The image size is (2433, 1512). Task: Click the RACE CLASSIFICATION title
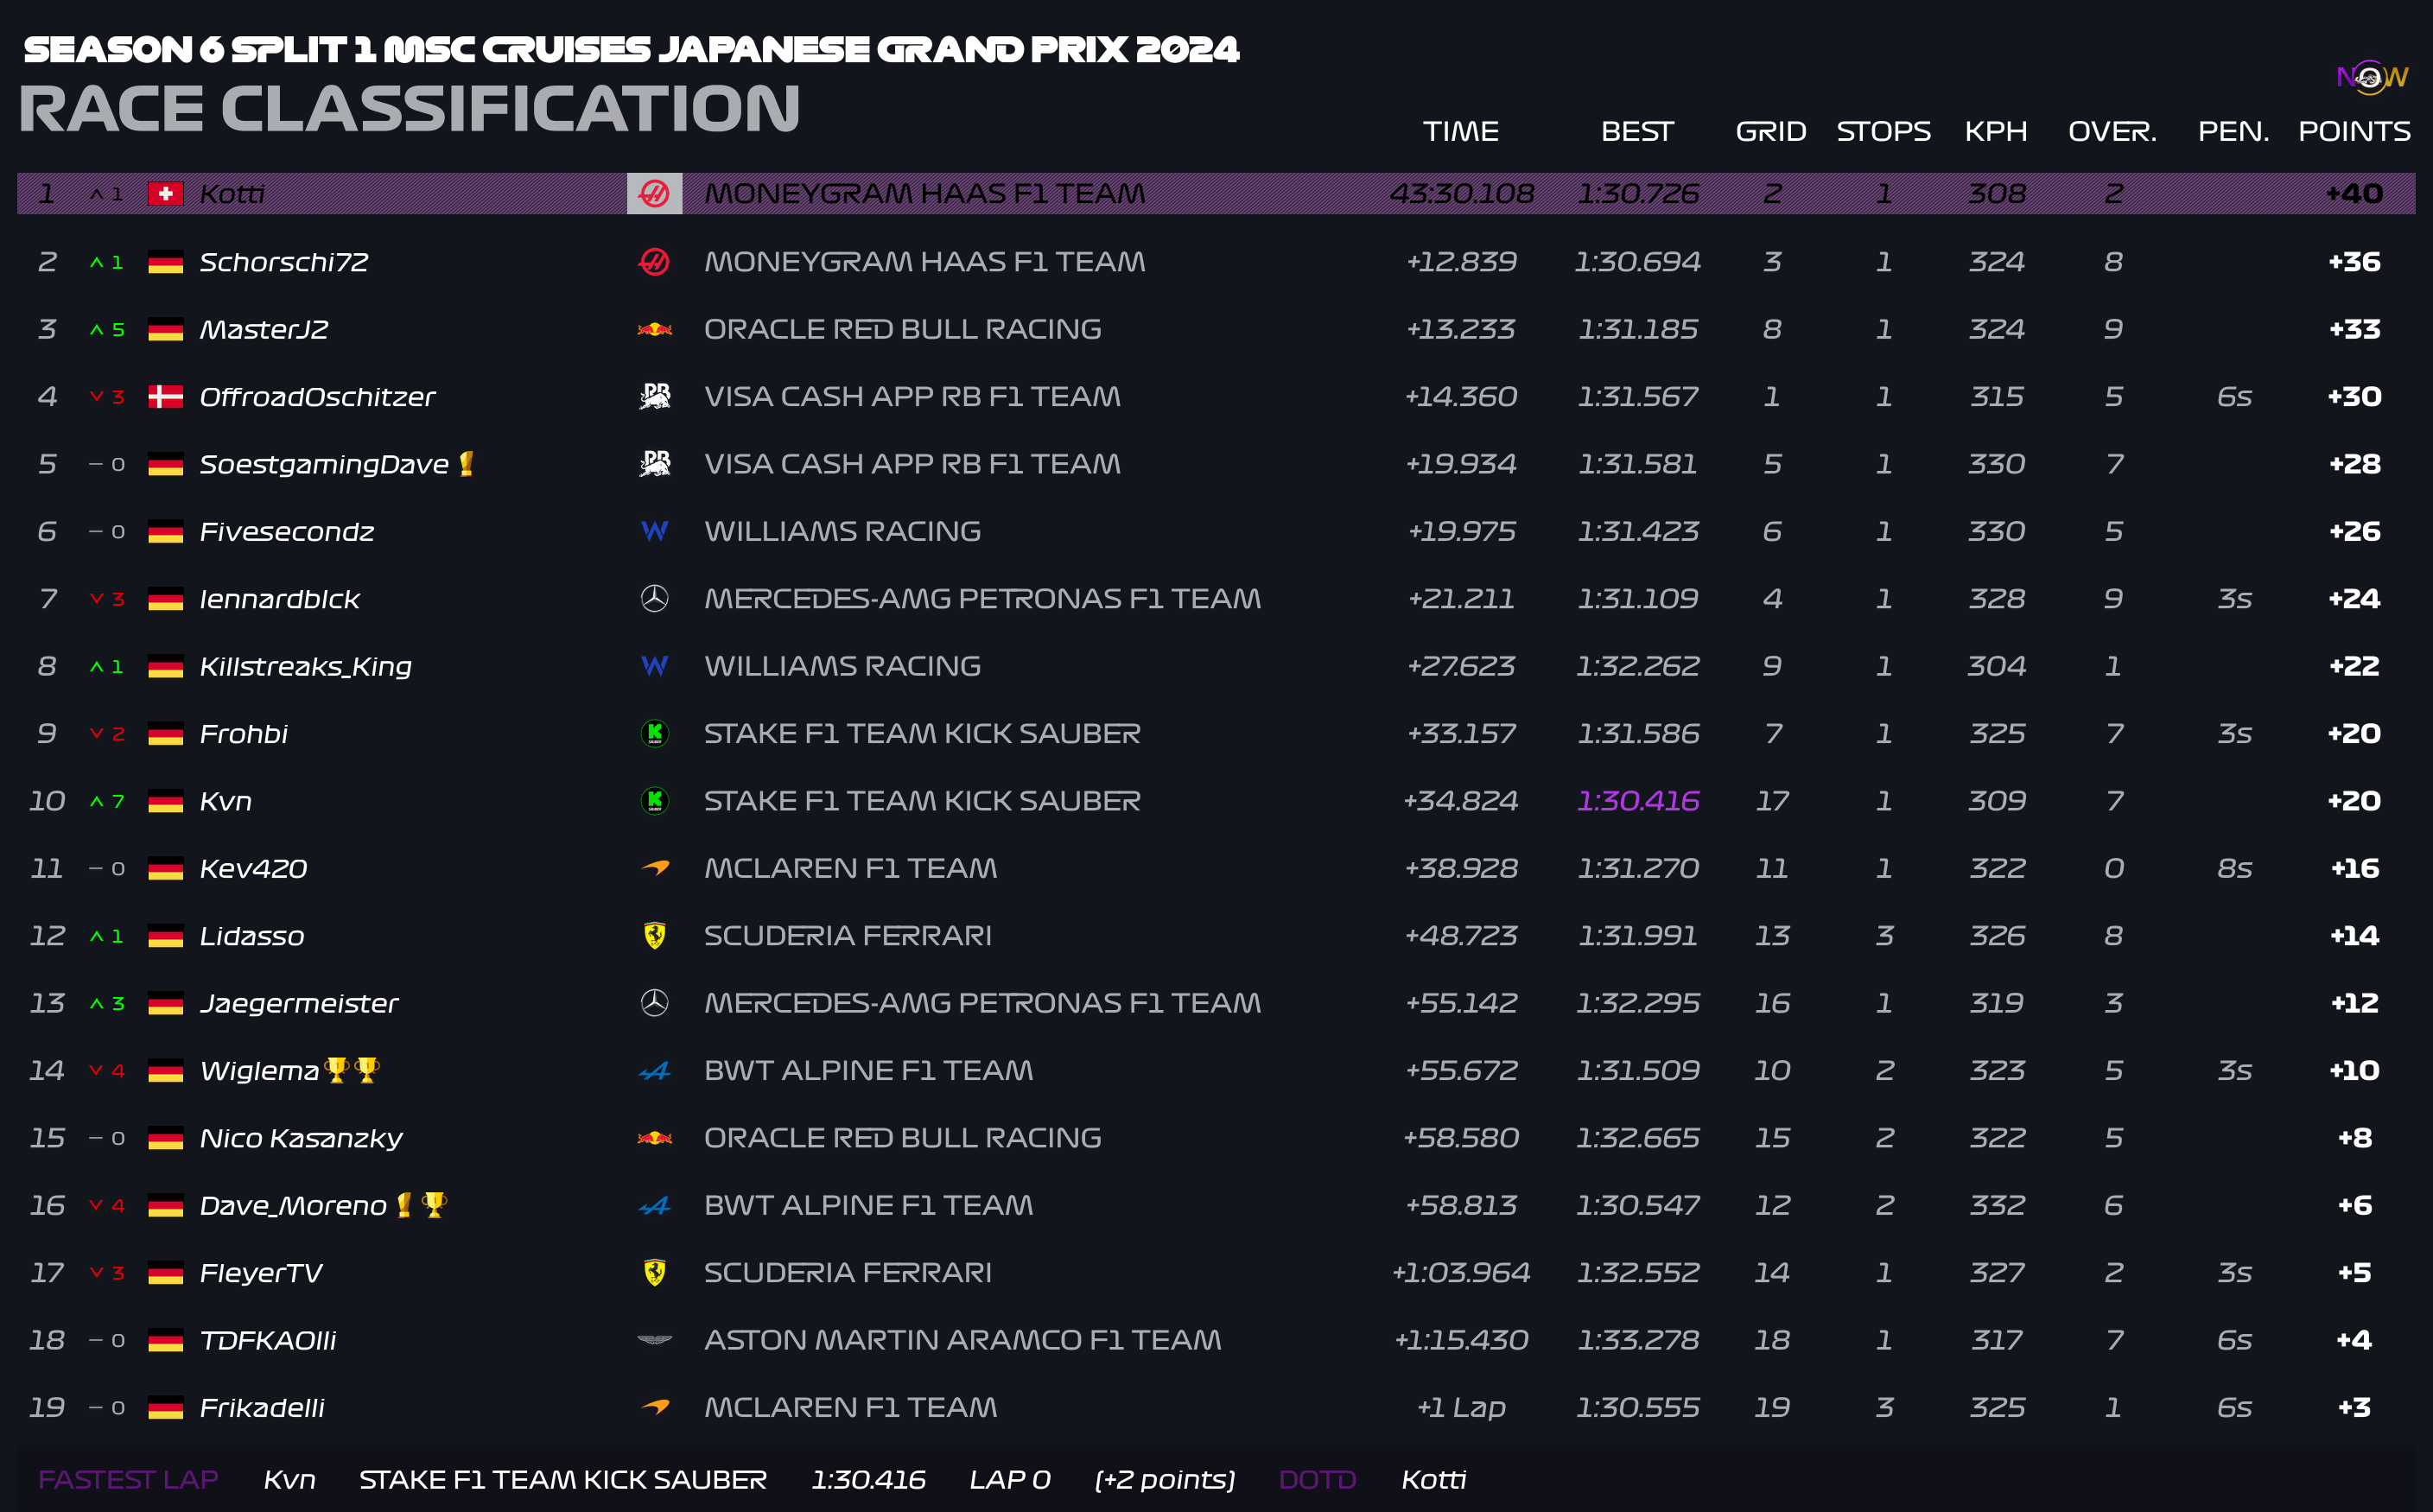point(409,108)
